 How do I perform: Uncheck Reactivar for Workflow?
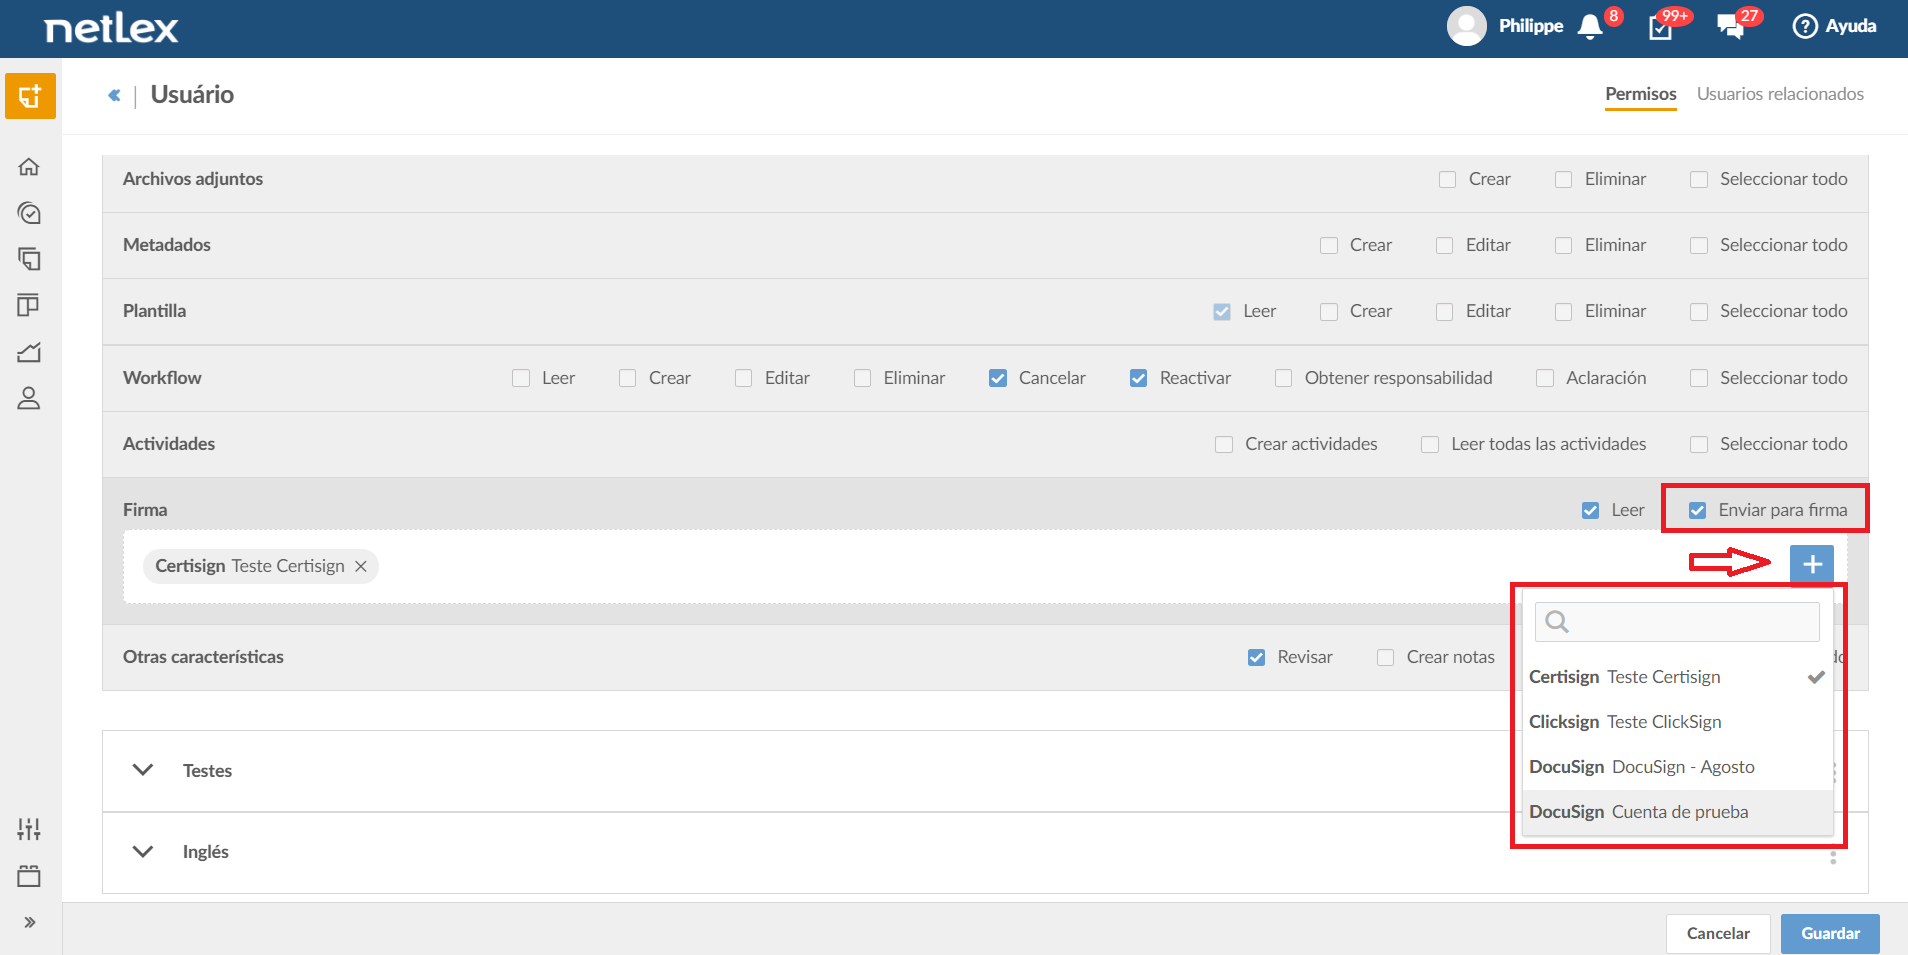[x=1138, y=378]
